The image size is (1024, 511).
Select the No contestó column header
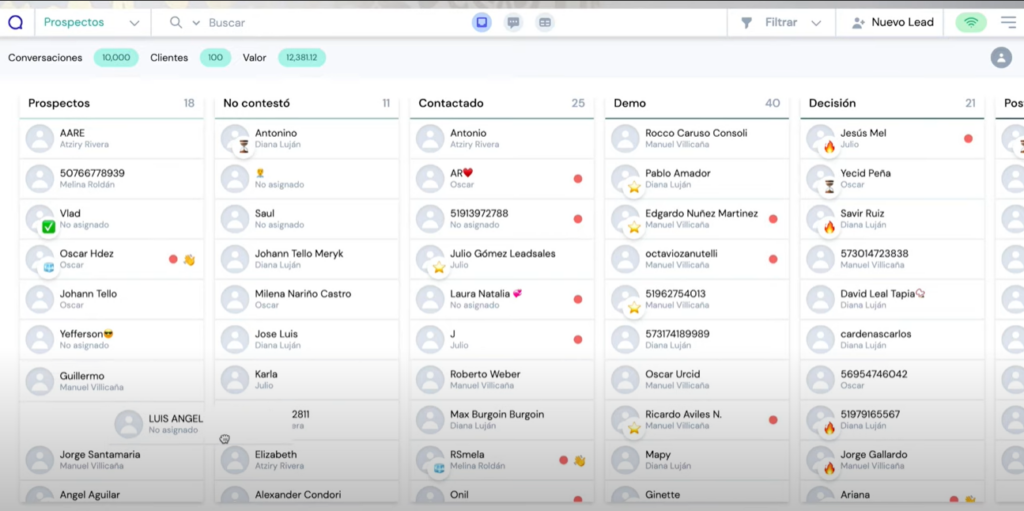point(306,103)
